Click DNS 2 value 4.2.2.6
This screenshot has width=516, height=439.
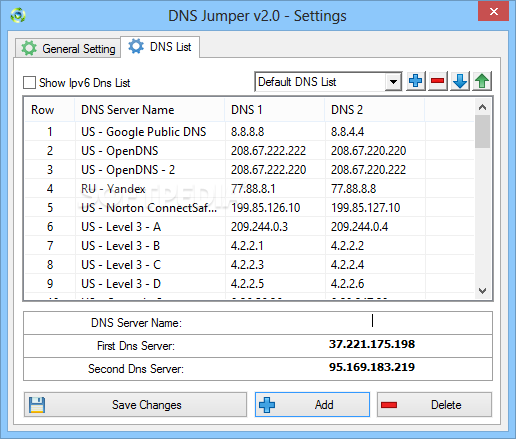[x=347, y=284]
